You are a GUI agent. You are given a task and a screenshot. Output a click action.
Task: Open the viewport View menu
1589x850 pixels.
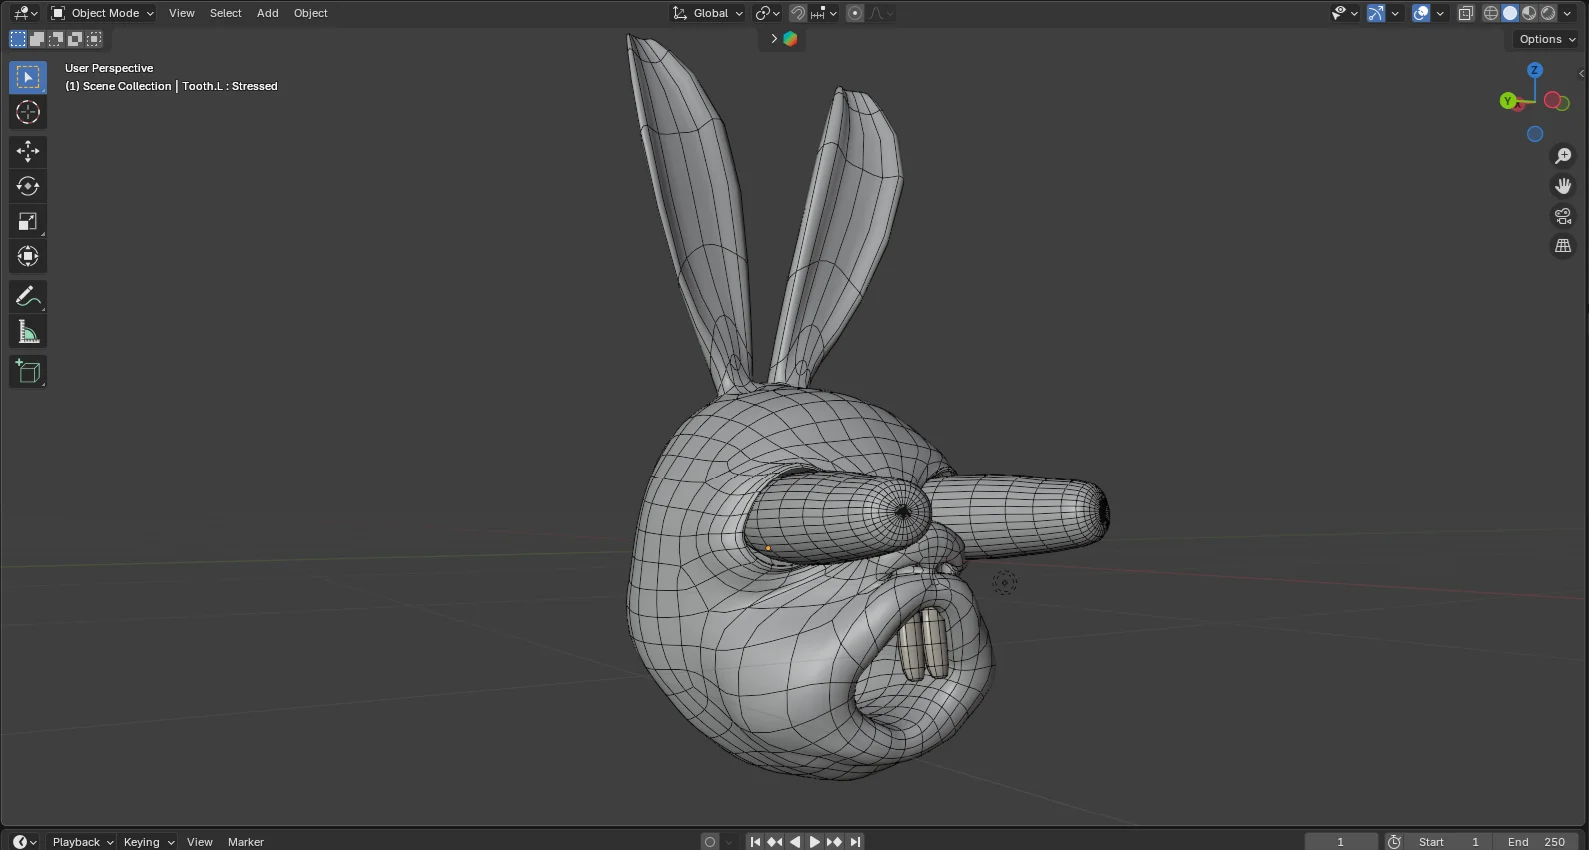182,13
